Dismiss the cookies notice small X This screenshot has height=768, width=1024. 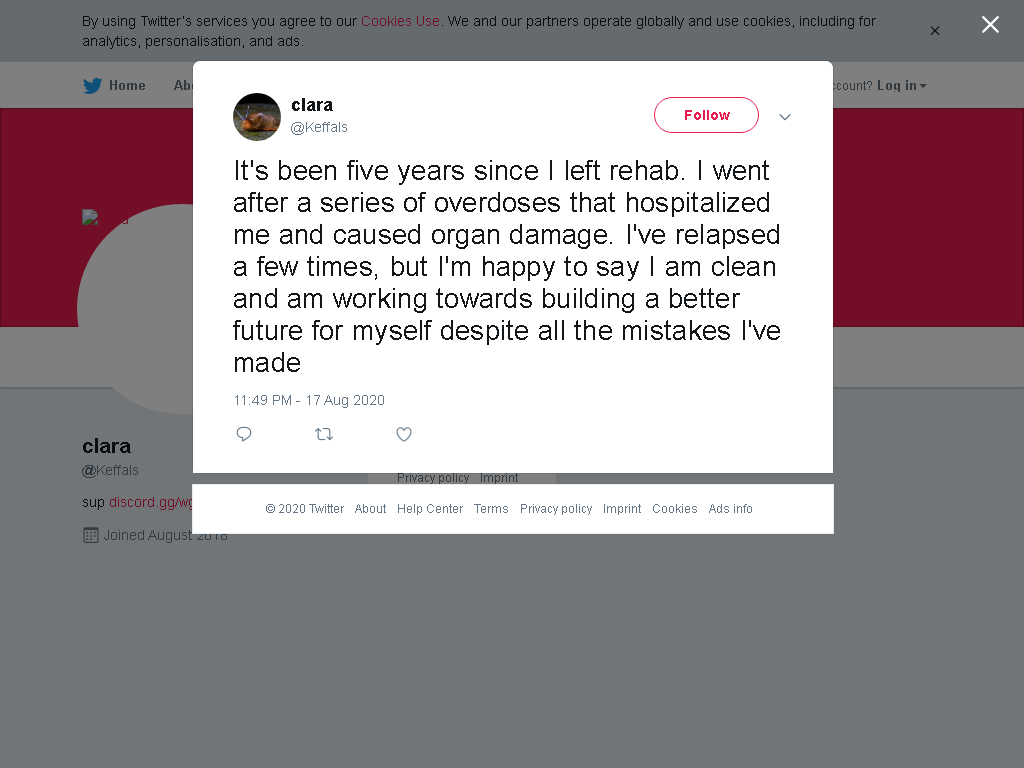tap(935, 31)
